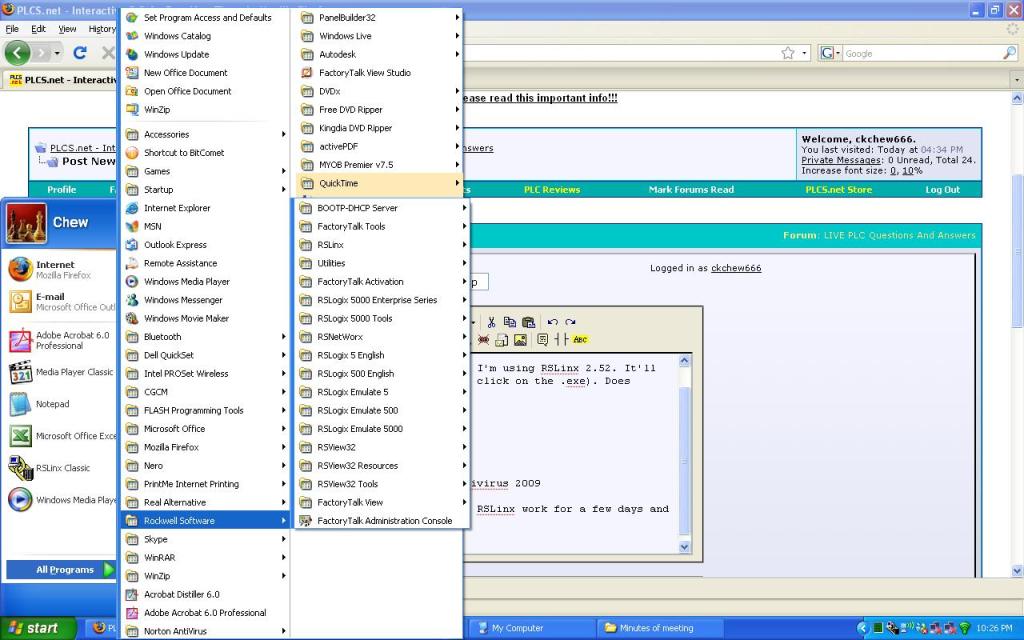This screenshot has height=640, width=1024.
Task: Click the bookmark star in address bar
Action: (x=788, y=54)
